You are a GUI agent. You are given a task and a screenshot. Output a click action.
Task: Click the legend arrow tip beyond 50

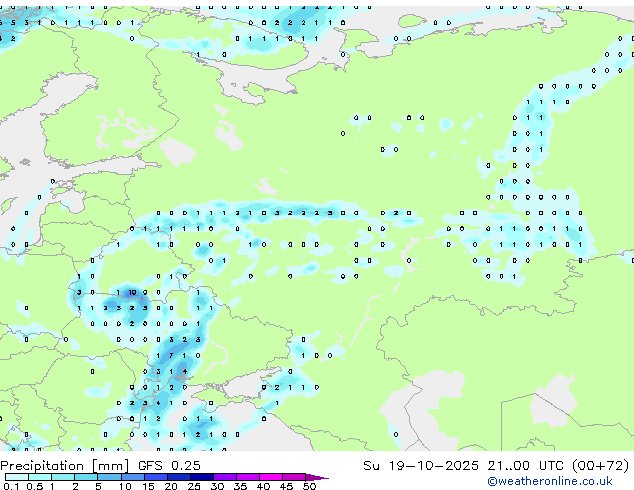[317, 477]
